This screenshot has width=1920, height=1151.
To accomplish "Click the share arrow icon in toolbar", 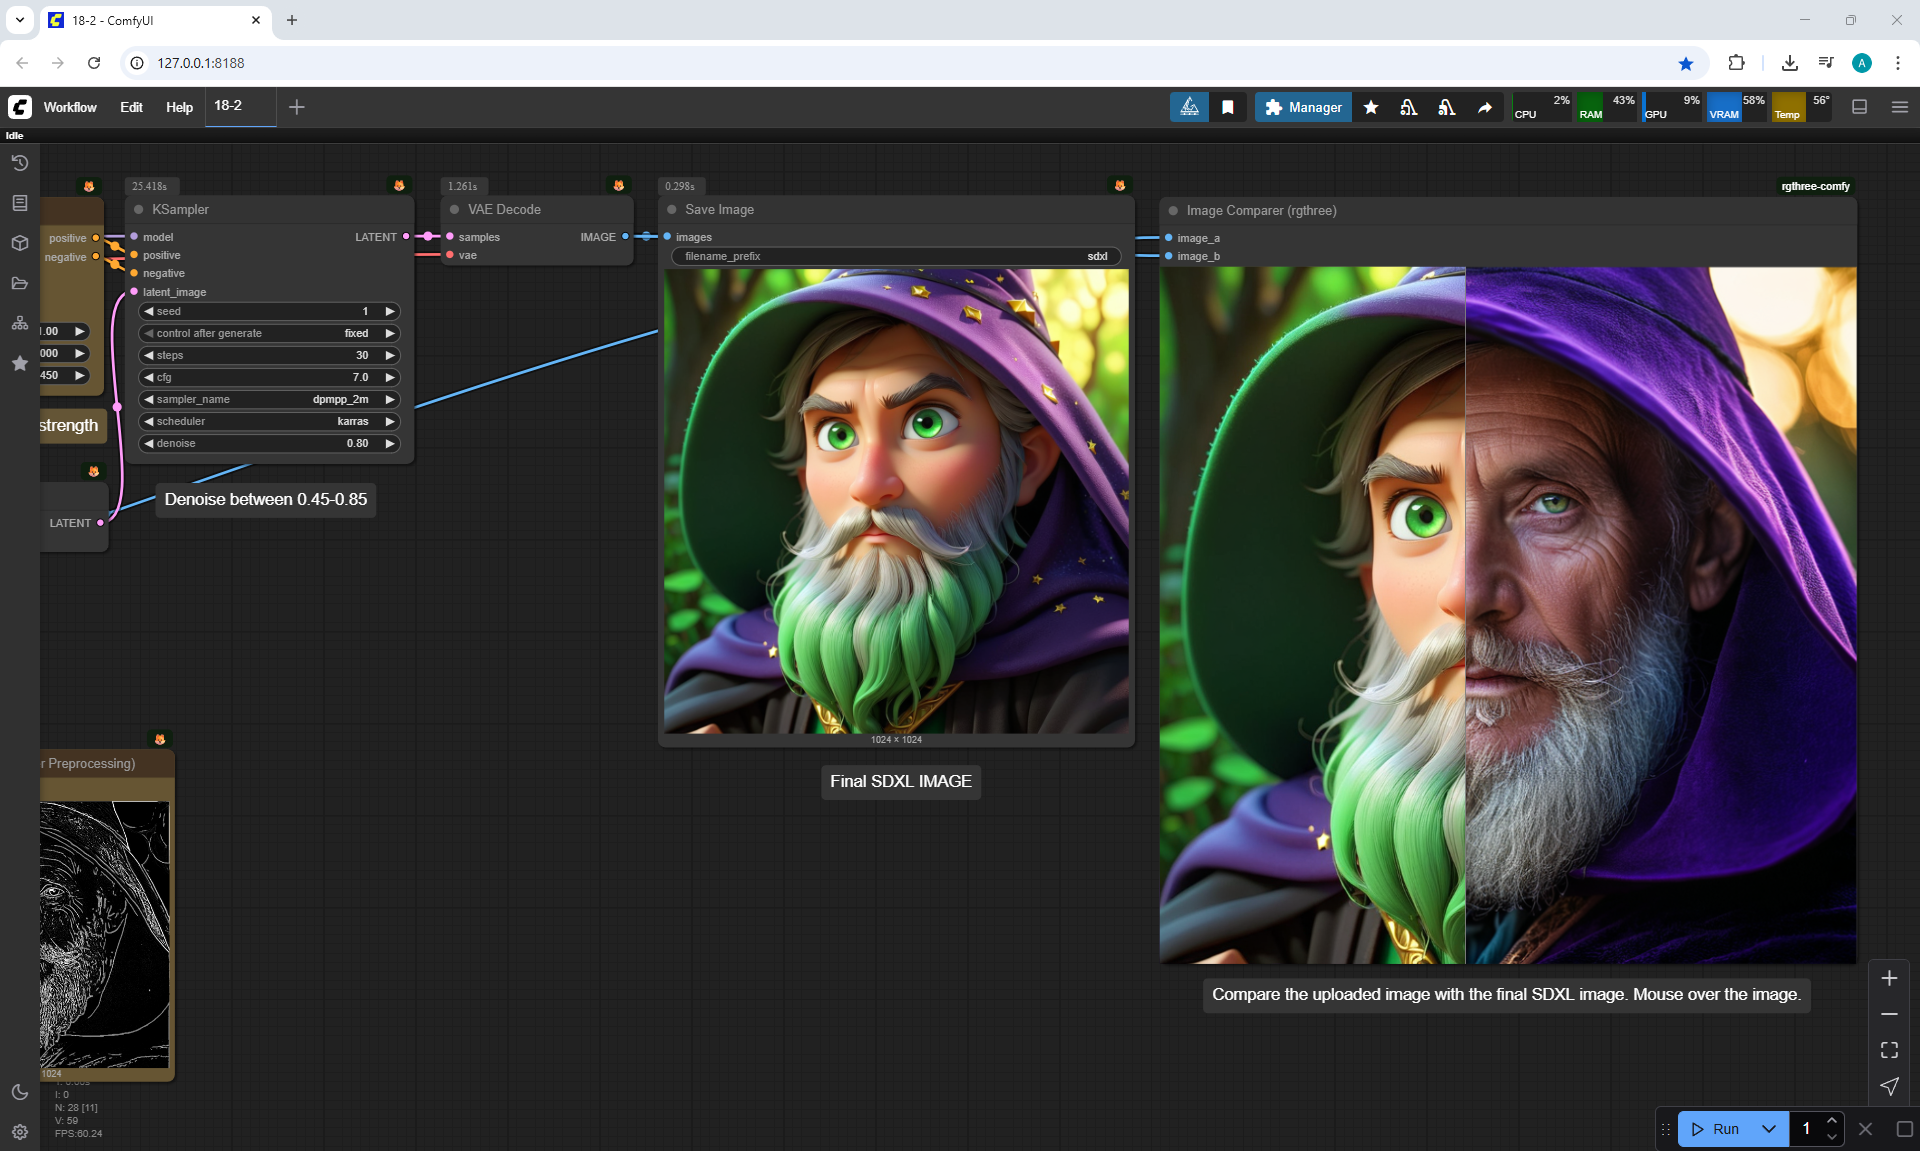I will tap(1485, 107).
